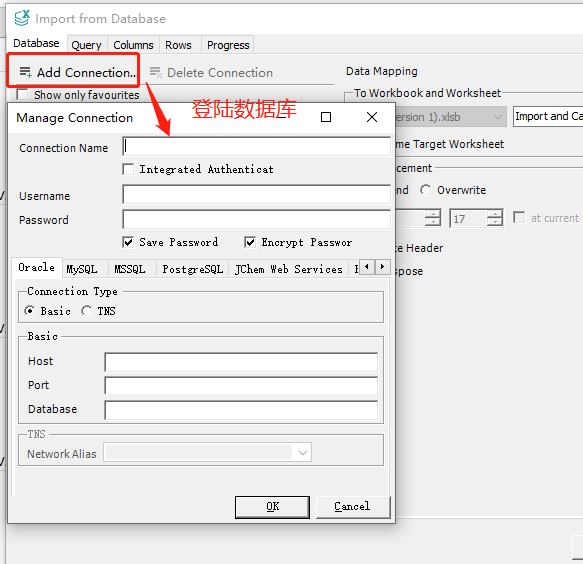
Task: Open the Query tab
Action: 86,45
